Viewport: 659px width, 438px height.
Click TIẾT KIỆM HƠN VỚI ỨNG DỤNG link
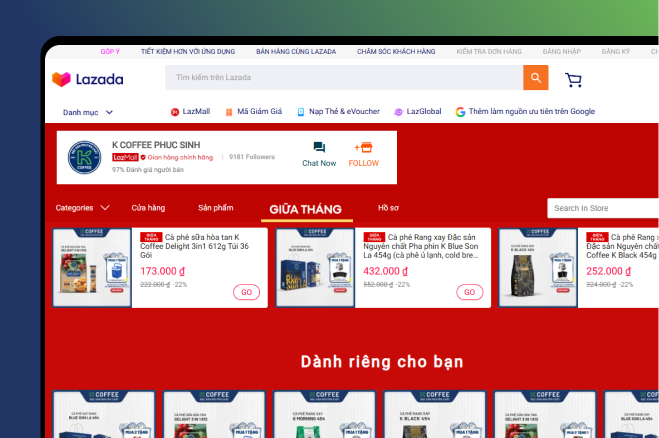[188, 52]
